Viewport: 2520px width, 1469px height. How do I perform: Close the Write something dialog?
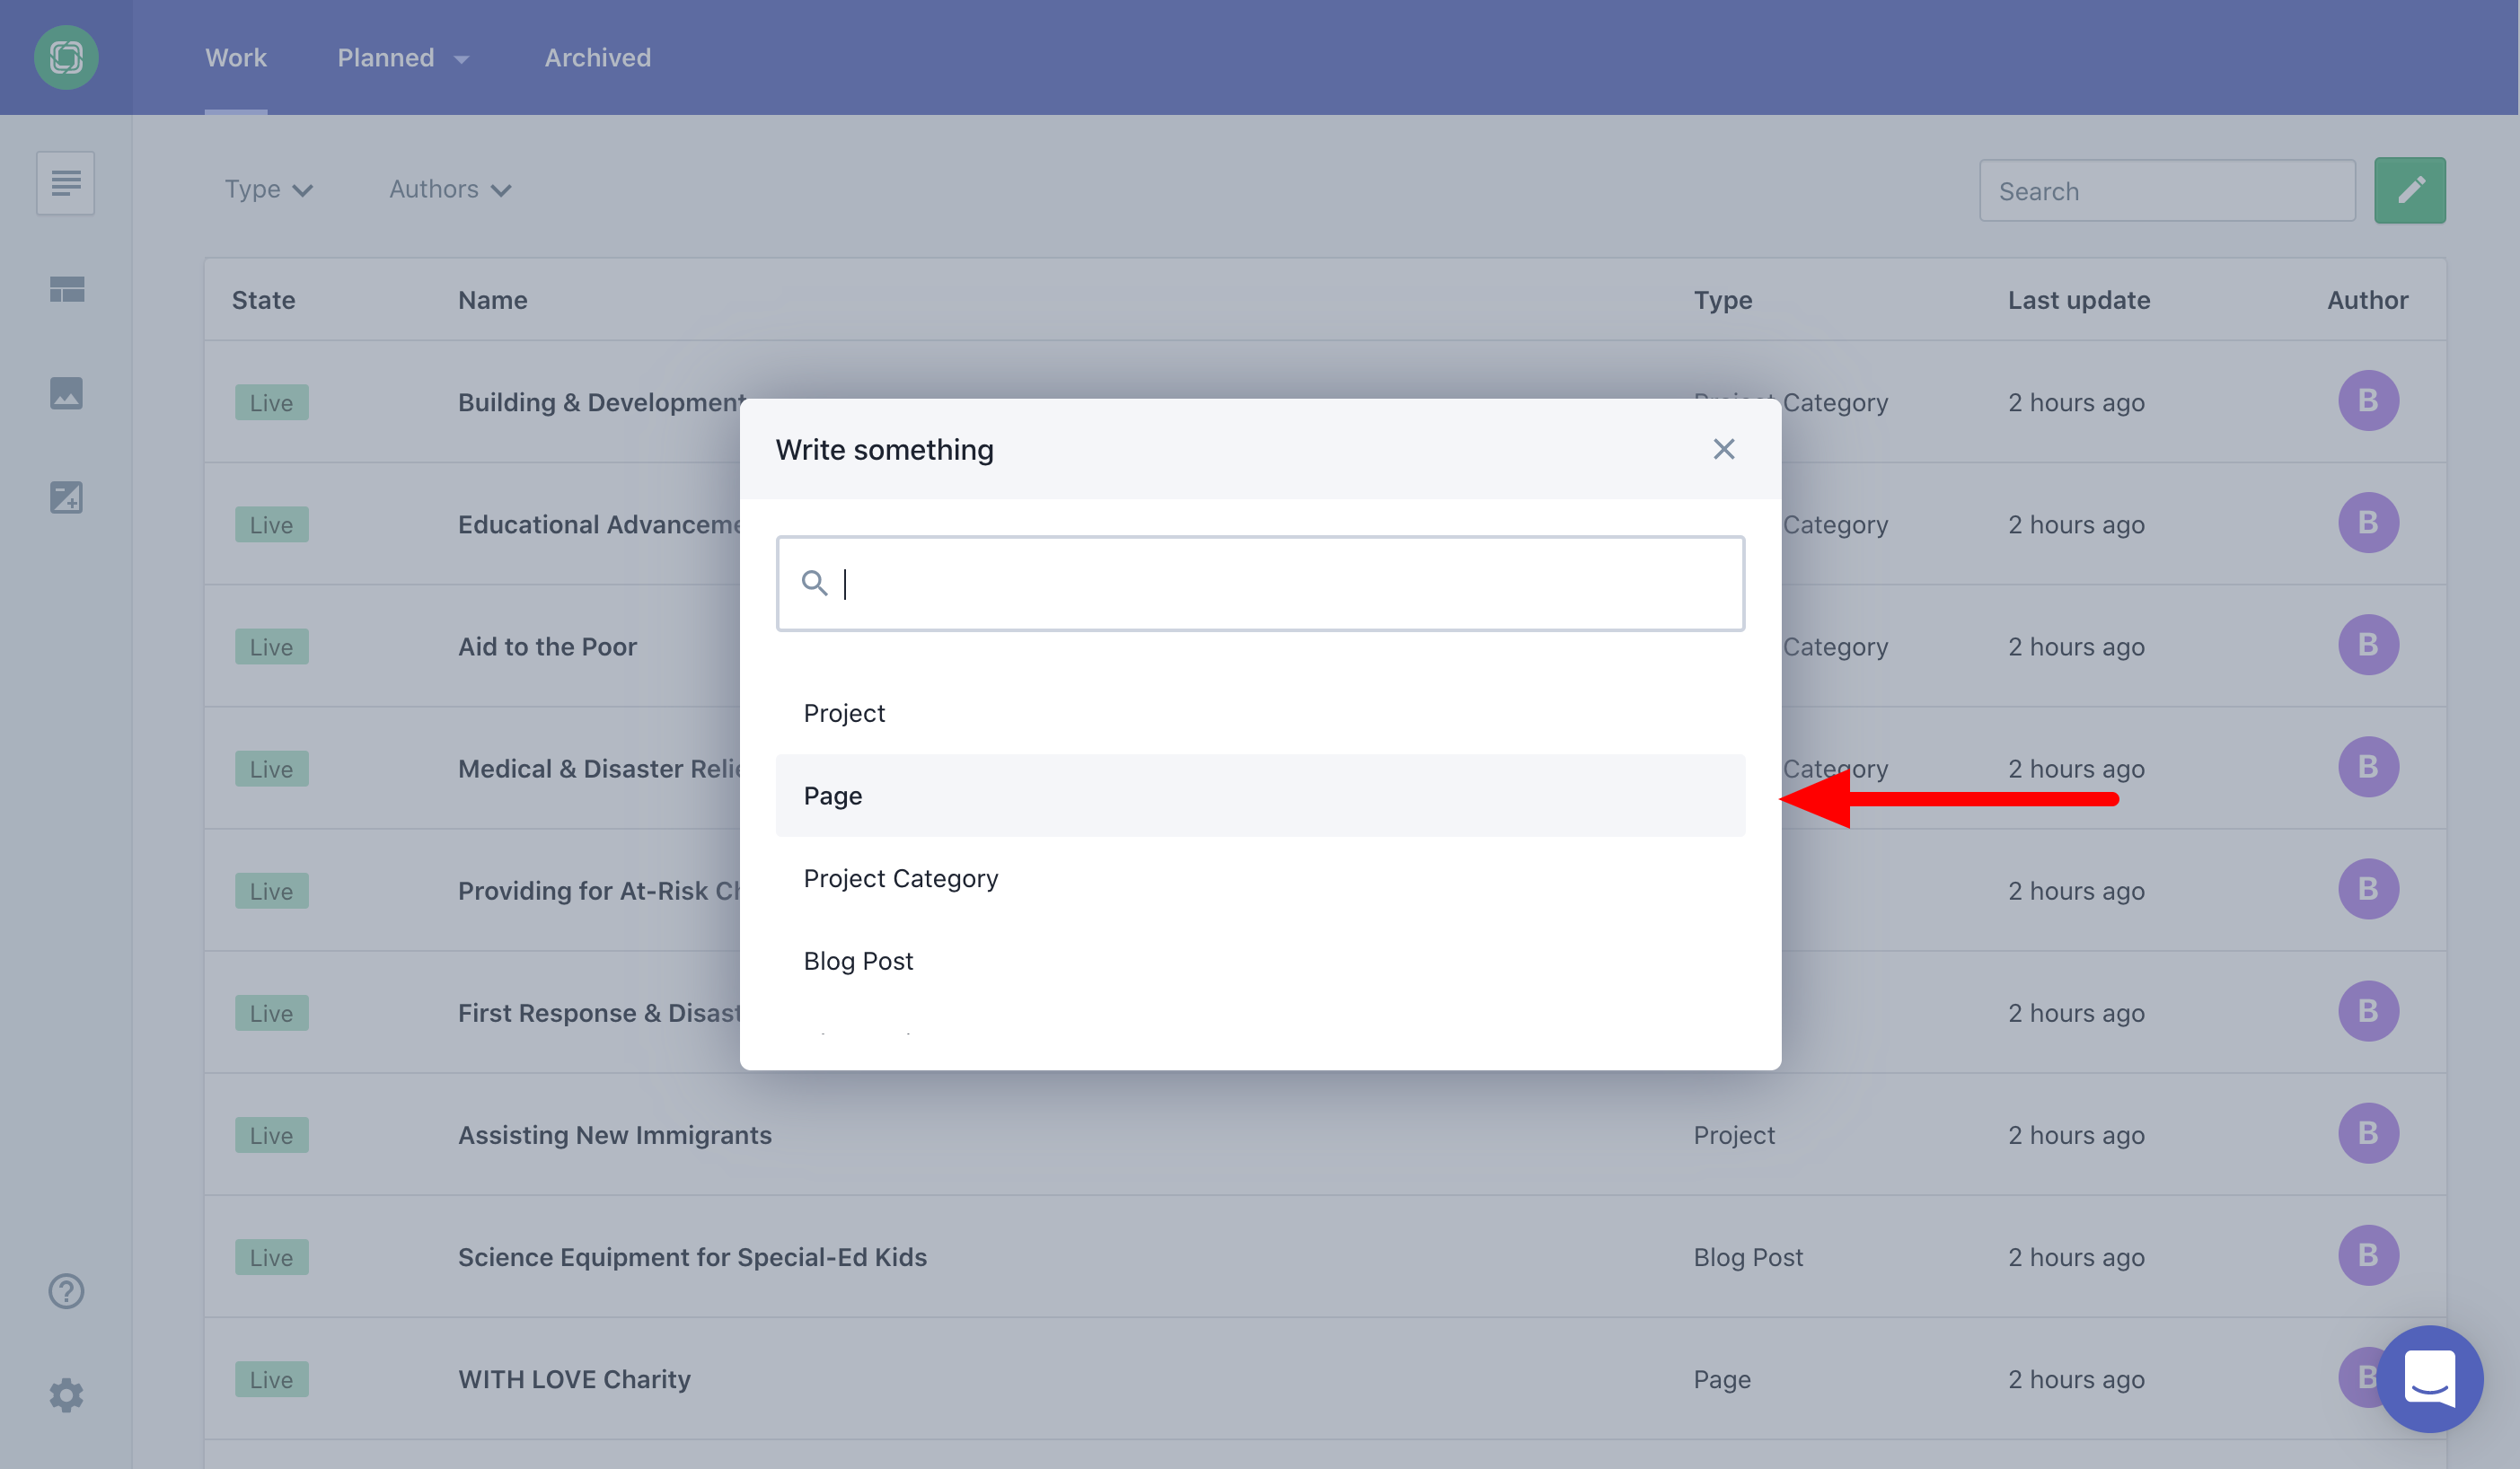(1723, 449)
